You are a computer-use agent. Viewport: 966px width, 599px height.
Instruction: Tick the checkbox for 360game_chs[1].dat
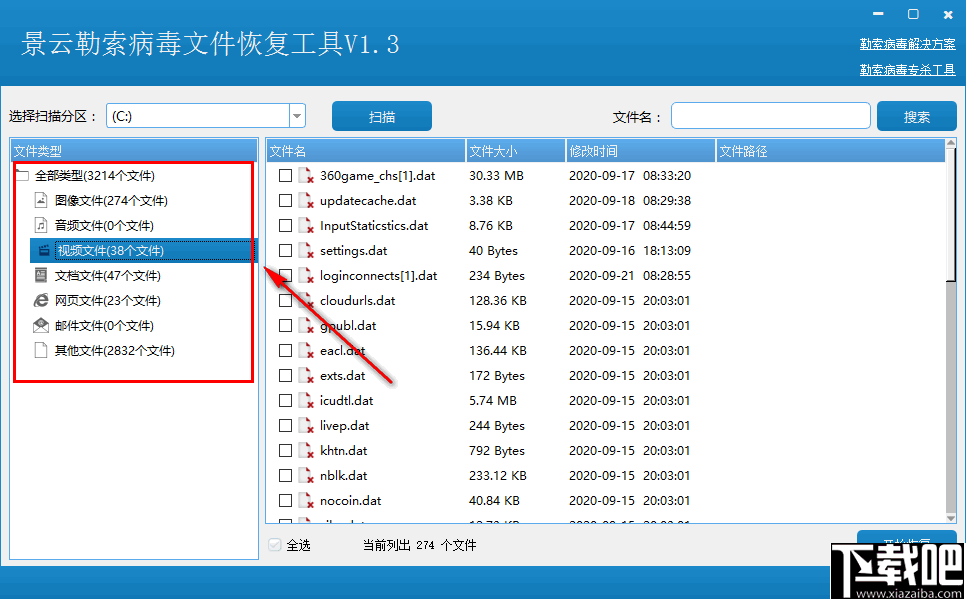(285, 176)
